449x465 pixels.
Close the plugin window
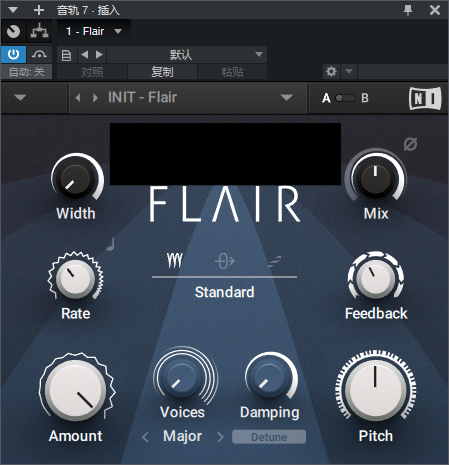click(435, 10)
